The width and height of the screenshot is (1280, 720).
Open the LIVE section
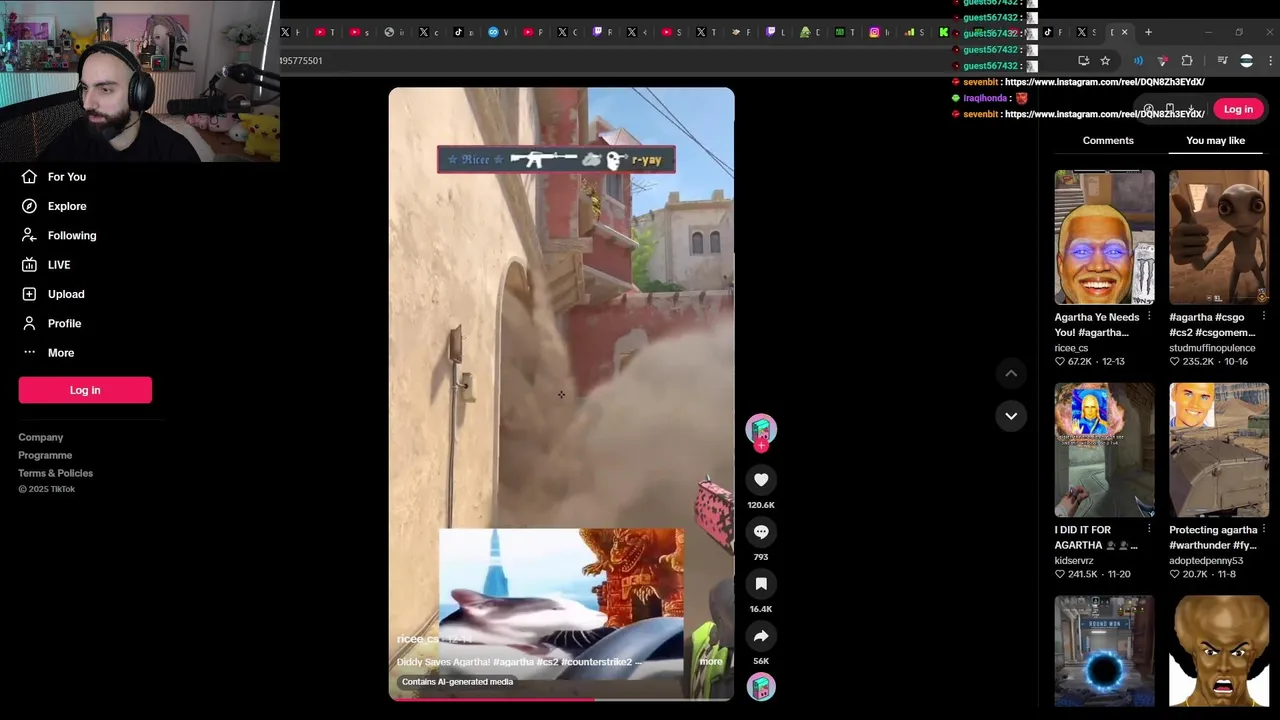pyautogui.click(x=59, y=265)
